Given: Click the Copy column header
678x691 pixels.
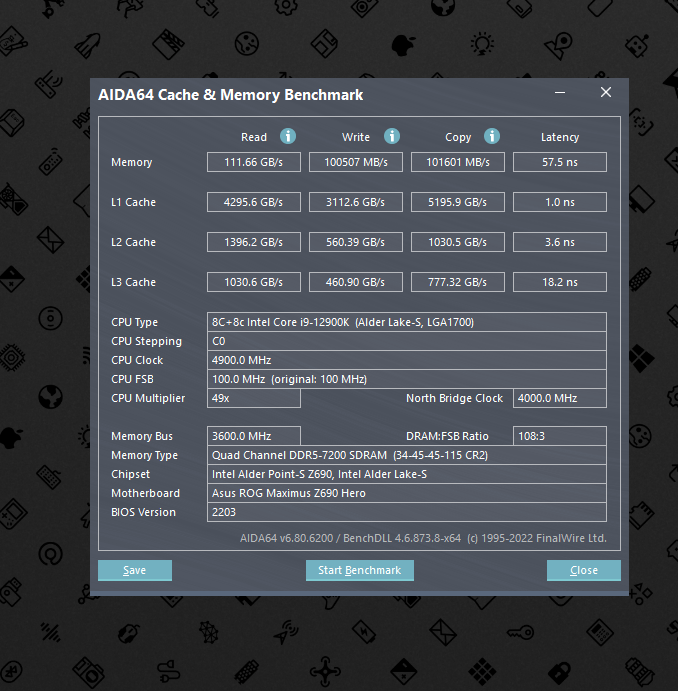Looking at the screenshot, I should [458, 137].
